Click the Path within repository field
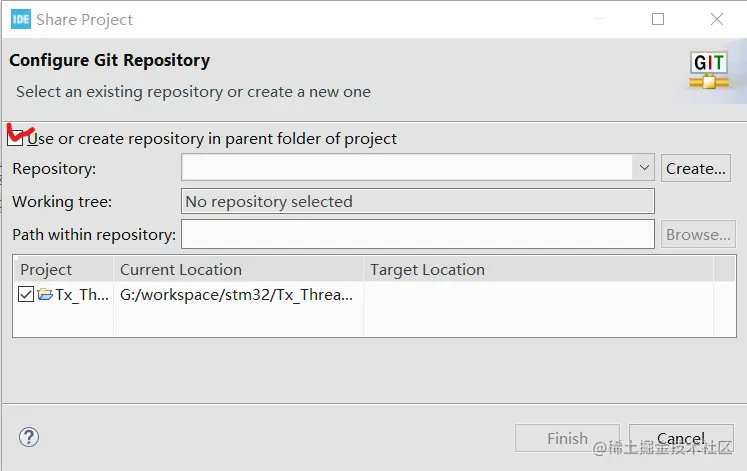 pos(417,234)
